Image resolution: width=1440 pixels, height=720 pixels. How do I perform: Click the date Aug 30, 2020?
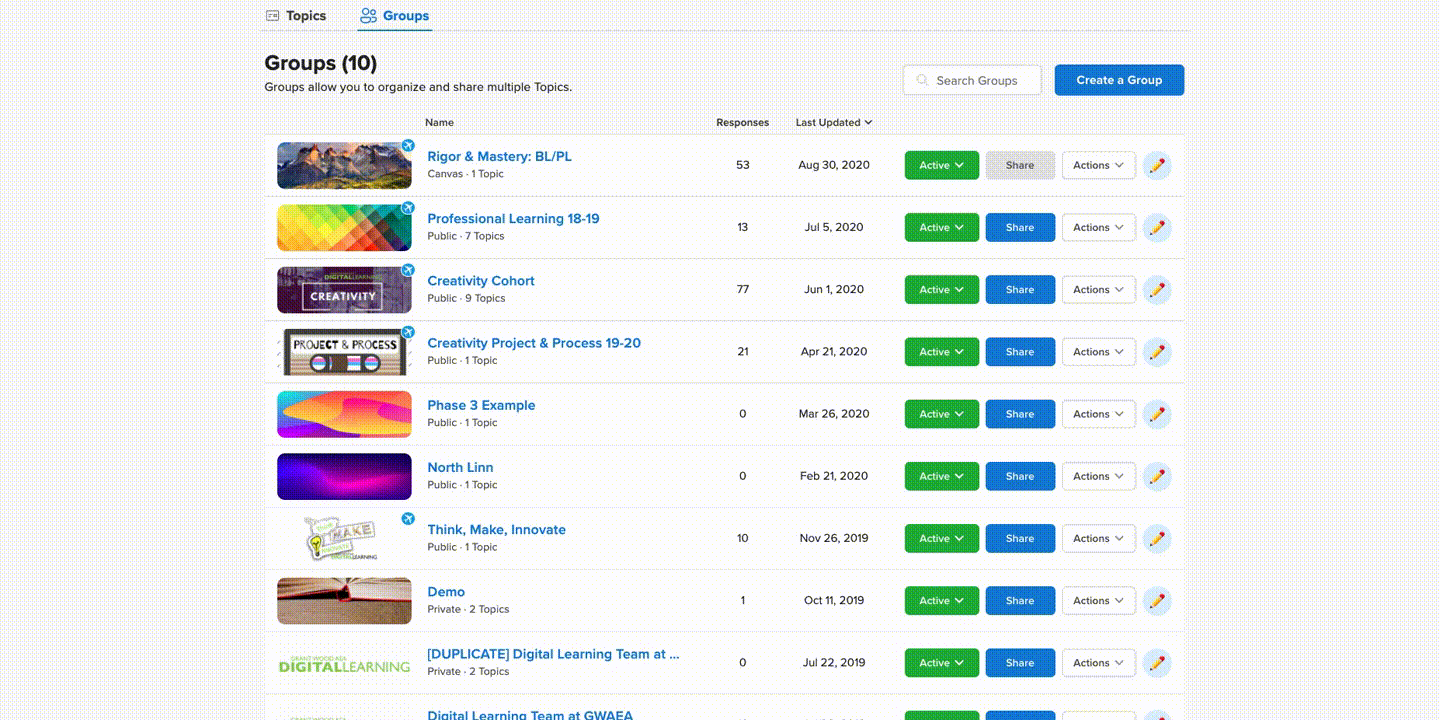pos(834,166)
